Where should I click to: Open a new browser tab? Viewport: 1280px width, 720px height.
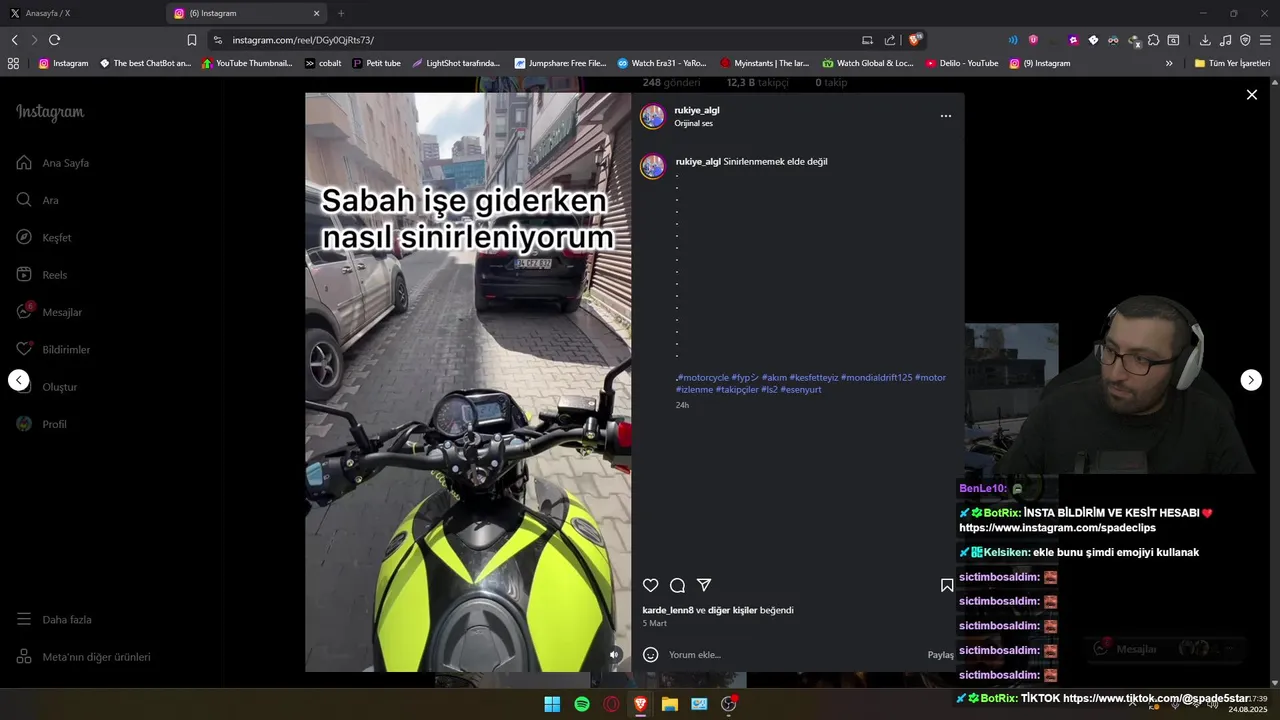coord(341,13)
